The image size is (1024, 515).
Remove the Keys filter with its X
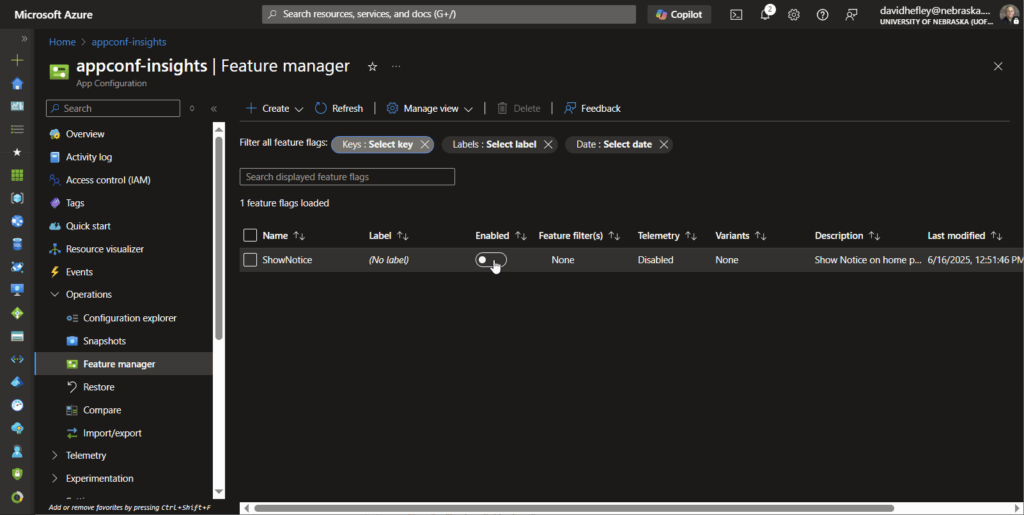pos(425,144)
